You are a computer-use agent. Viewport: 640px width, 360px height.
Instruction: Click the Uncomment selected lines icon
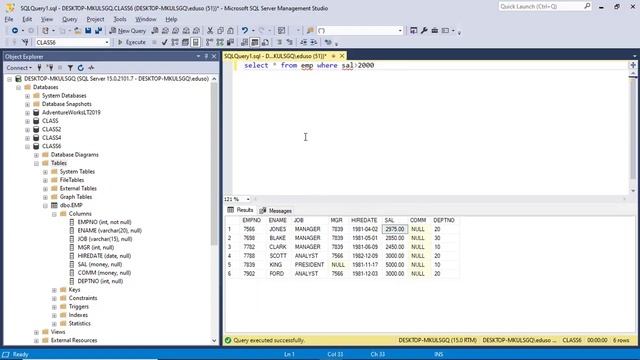point(289,42)
